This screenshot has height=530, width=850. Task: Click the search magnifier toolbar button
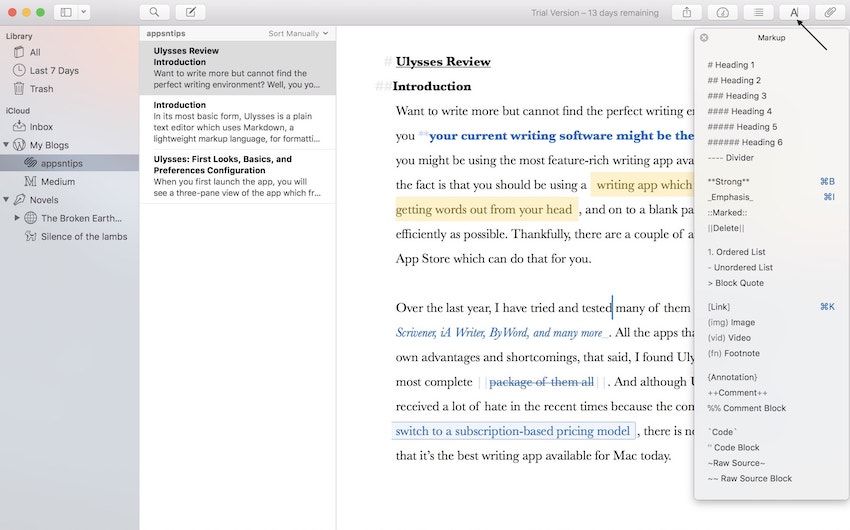[x=154, y=12]
